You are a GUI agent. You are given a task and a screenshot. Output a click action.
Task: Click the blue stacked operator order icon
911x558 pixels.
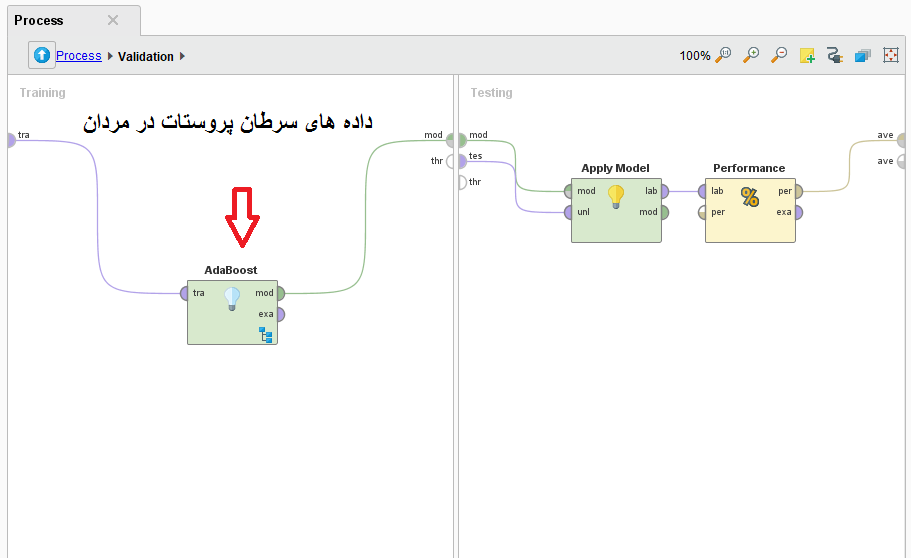pyautogui.click(x=862, y=56)
